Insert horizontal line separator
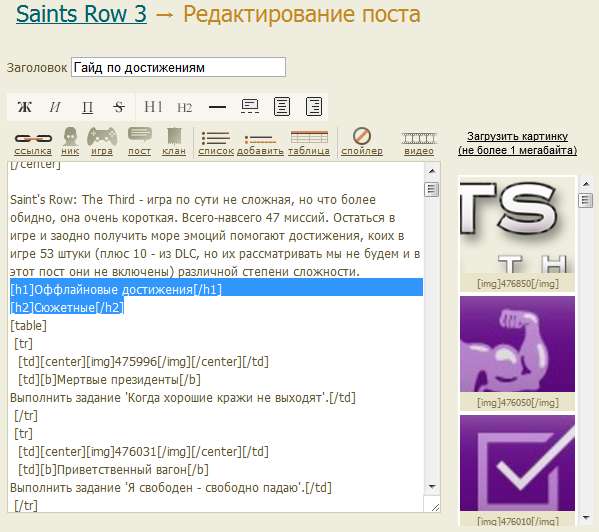This screenshot has height=532, width=599. coord(217,107)
